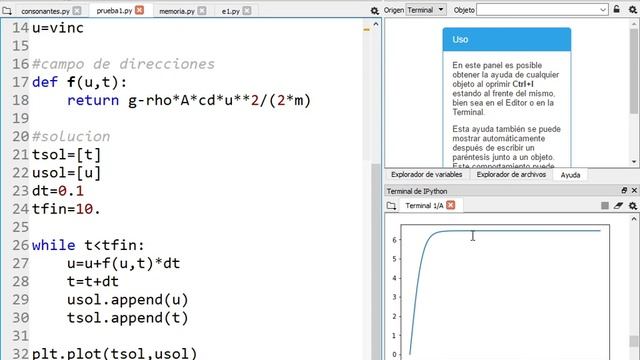The height and width of the screenshot is (360, 640).
Task: Open the editor options gear menu
Action: point(375,11)
